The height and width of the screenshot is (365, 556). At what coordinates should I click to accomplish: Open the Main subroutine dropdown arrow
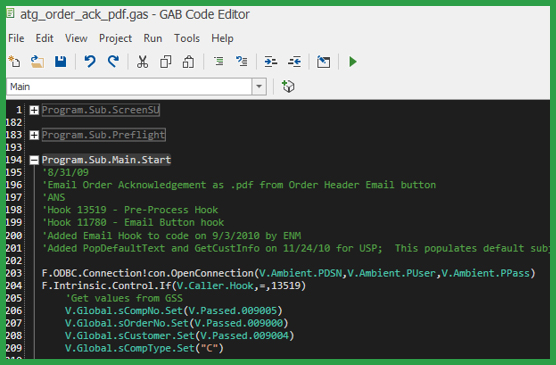(259, 87)
